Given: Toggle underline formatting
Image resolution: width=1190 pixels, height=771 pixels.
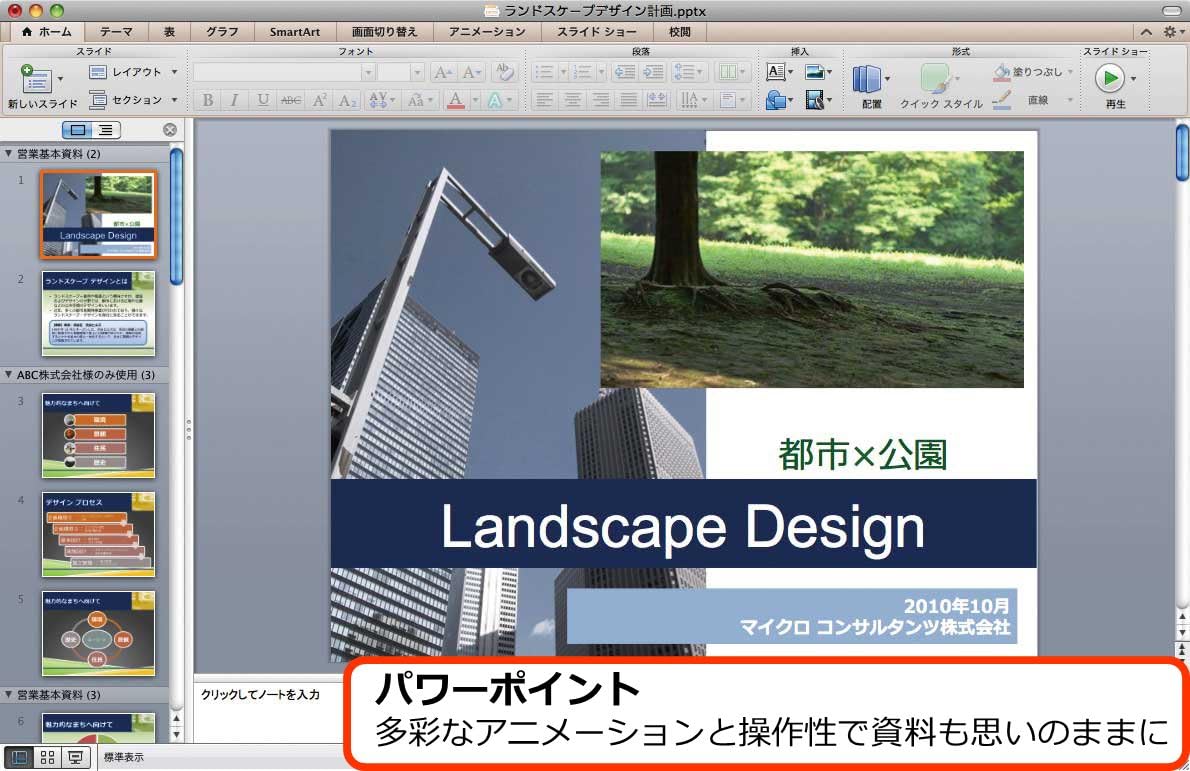Looking at the screenshot, I should tap(264, 99).
